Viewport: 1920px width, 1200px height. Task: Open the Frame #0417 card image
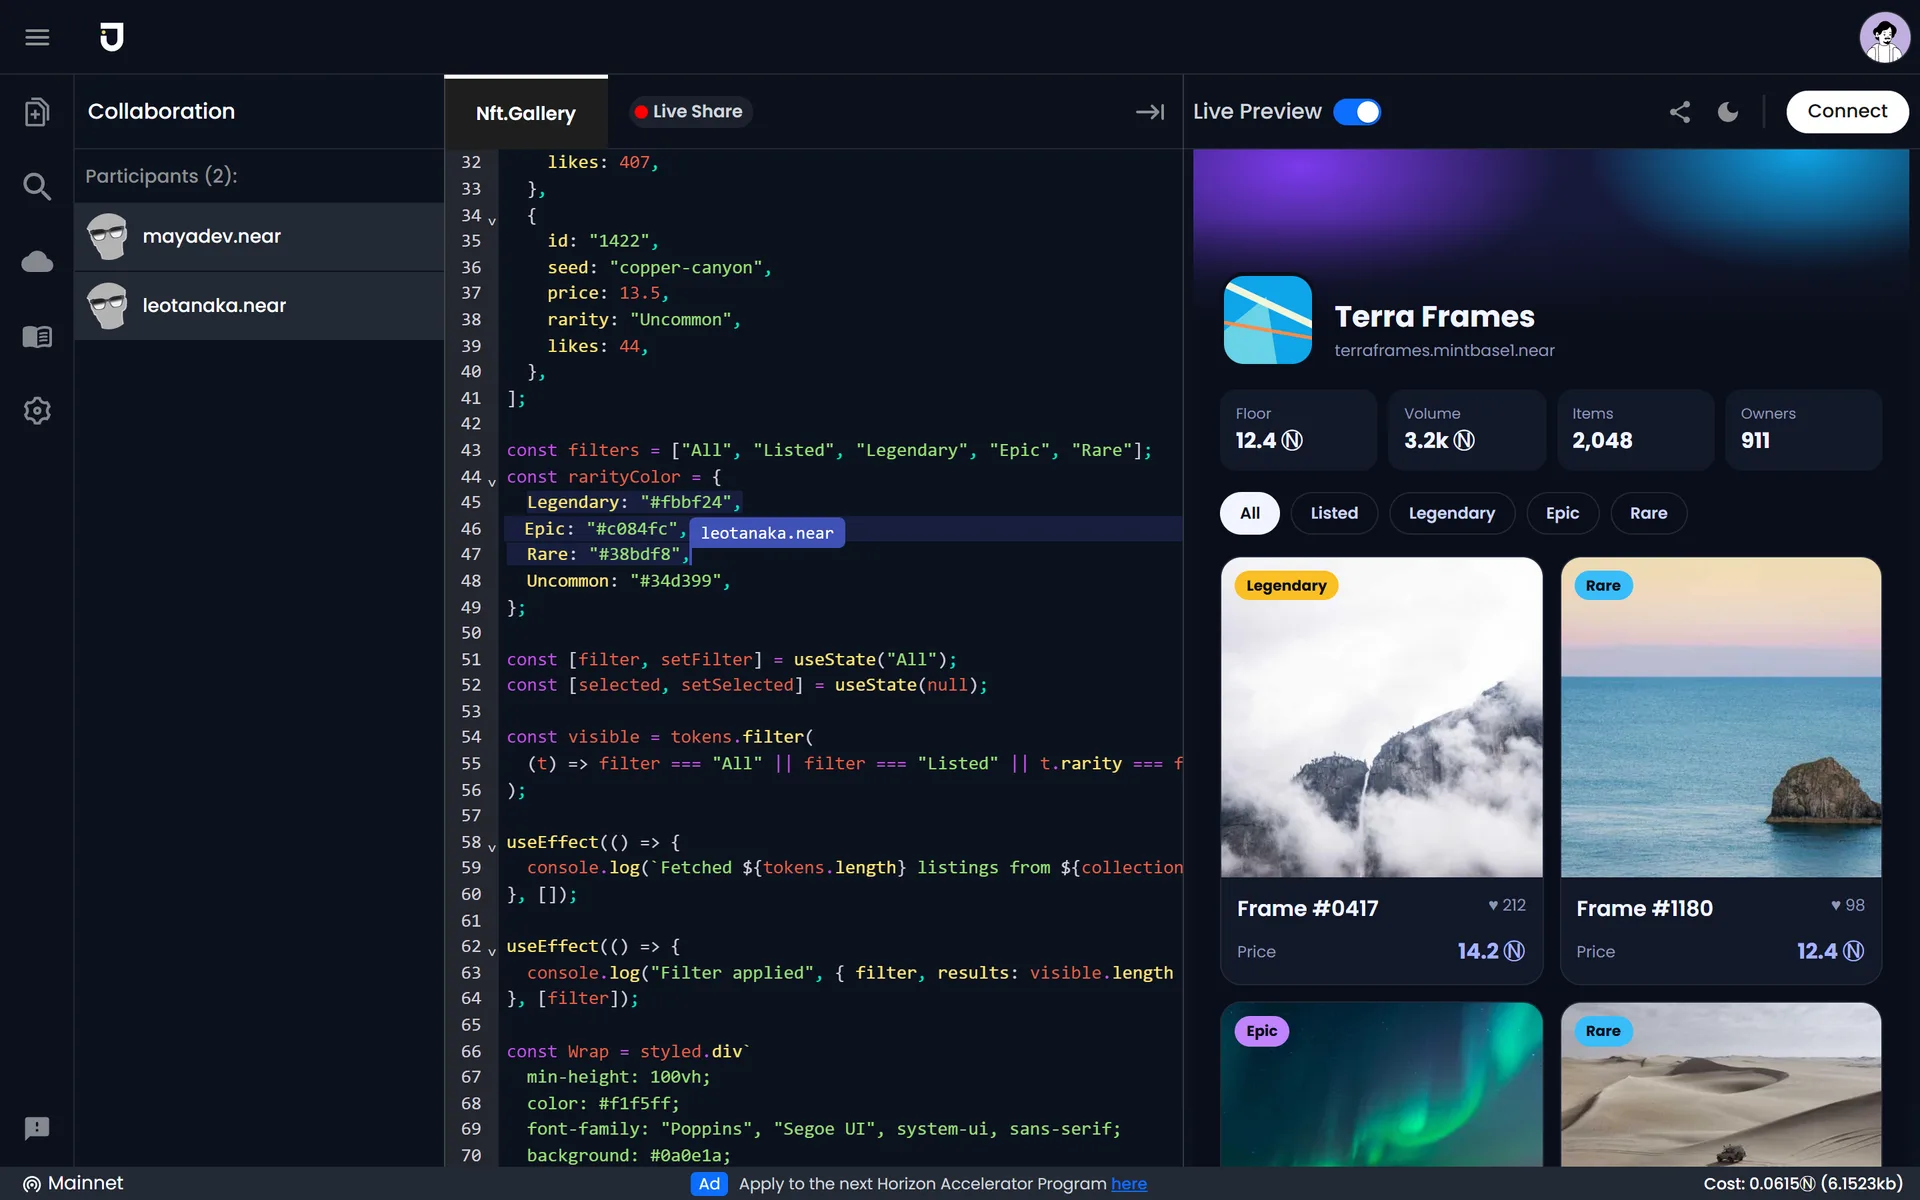click(x=1381, y=717)
